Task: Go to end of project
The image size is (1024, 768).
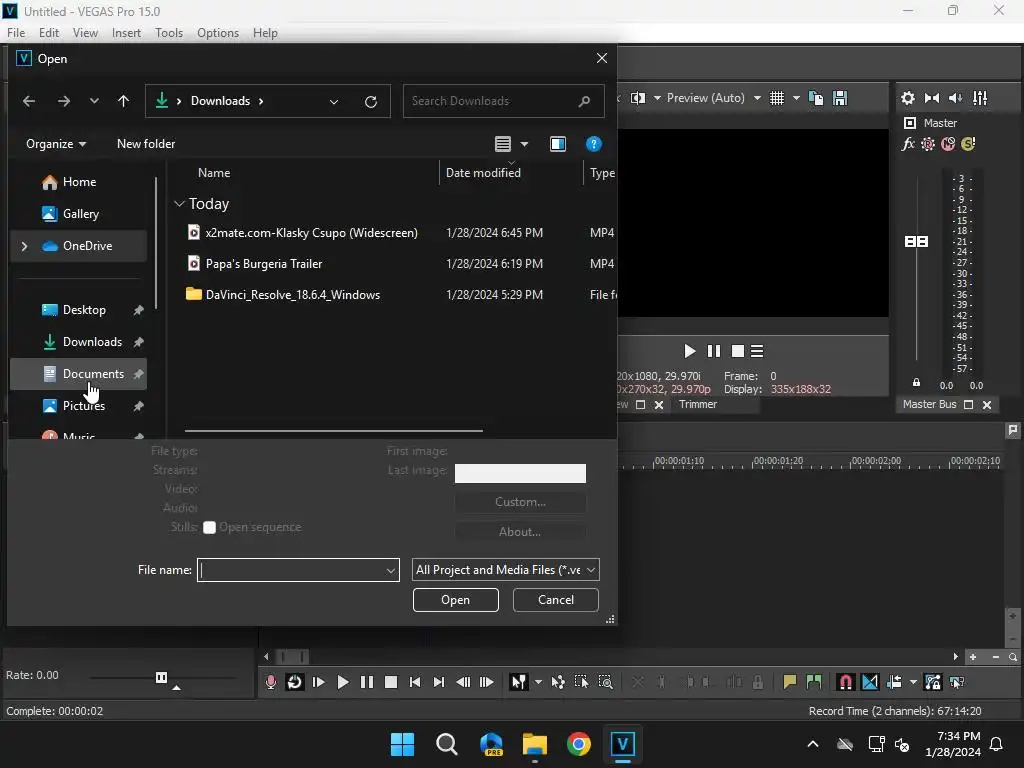Action: point(439,682)
